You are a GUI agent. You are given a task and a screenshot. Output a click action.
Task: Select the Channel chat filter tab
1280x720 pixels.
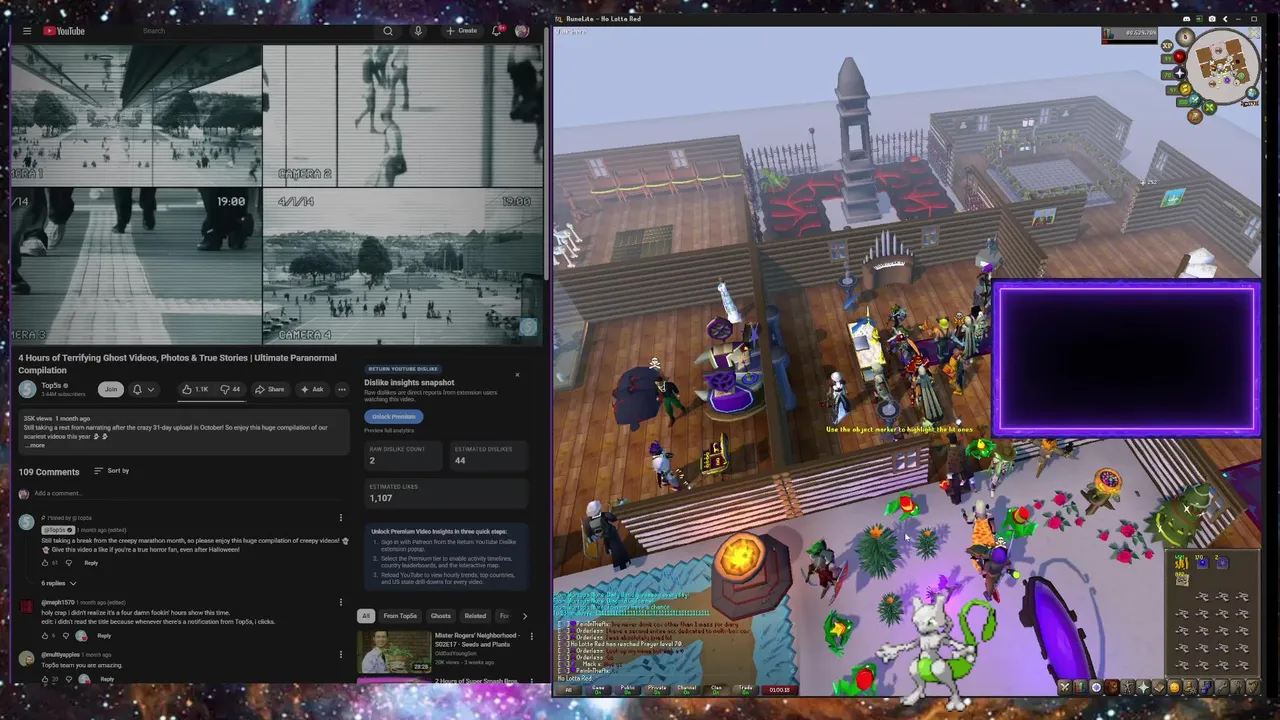686,689
